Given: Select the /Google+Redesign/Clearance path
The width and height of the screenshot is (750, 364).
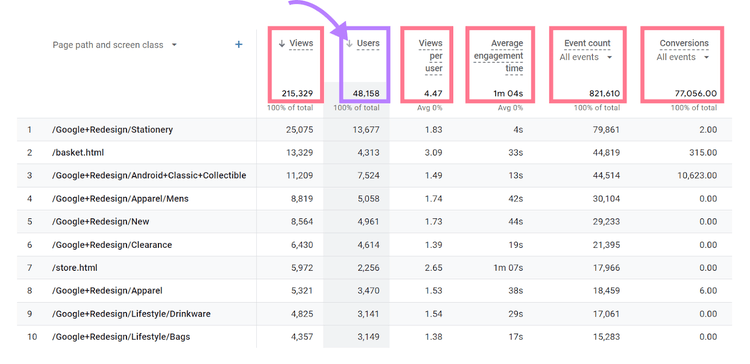Looking at the screenshot, I should coord(112,244).
